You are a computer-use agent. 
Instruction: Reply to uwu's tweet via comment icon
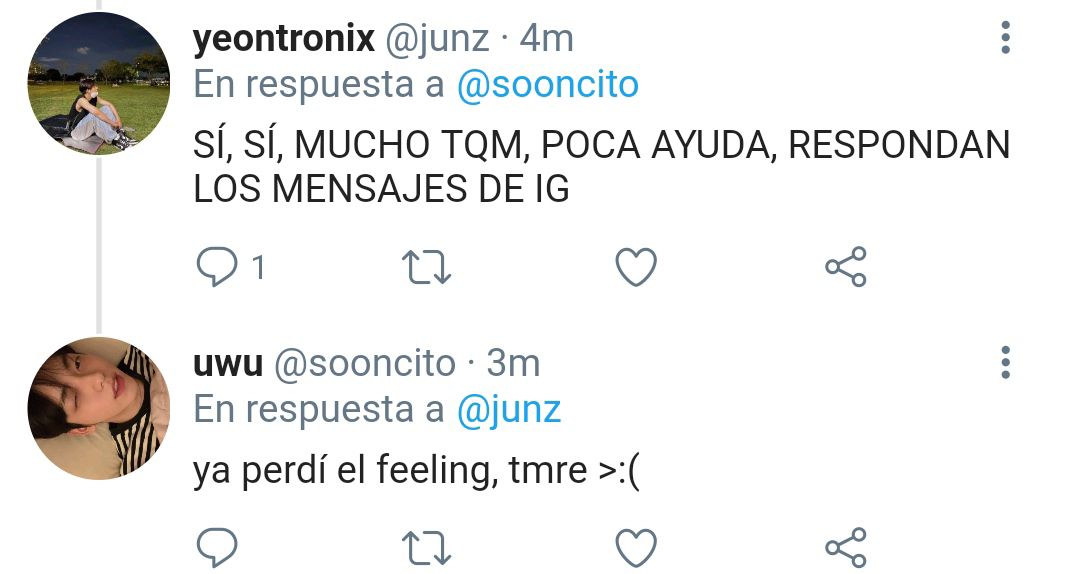217,548
